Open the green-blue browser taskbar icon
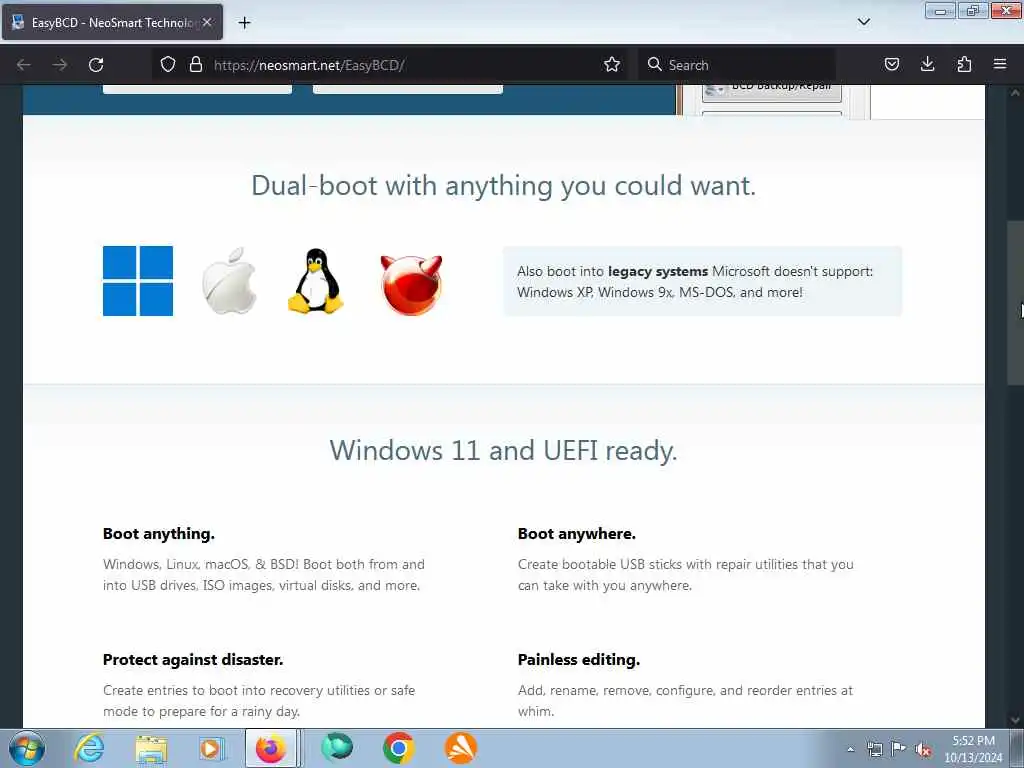The image size is (1024, 768). point(337,748)
